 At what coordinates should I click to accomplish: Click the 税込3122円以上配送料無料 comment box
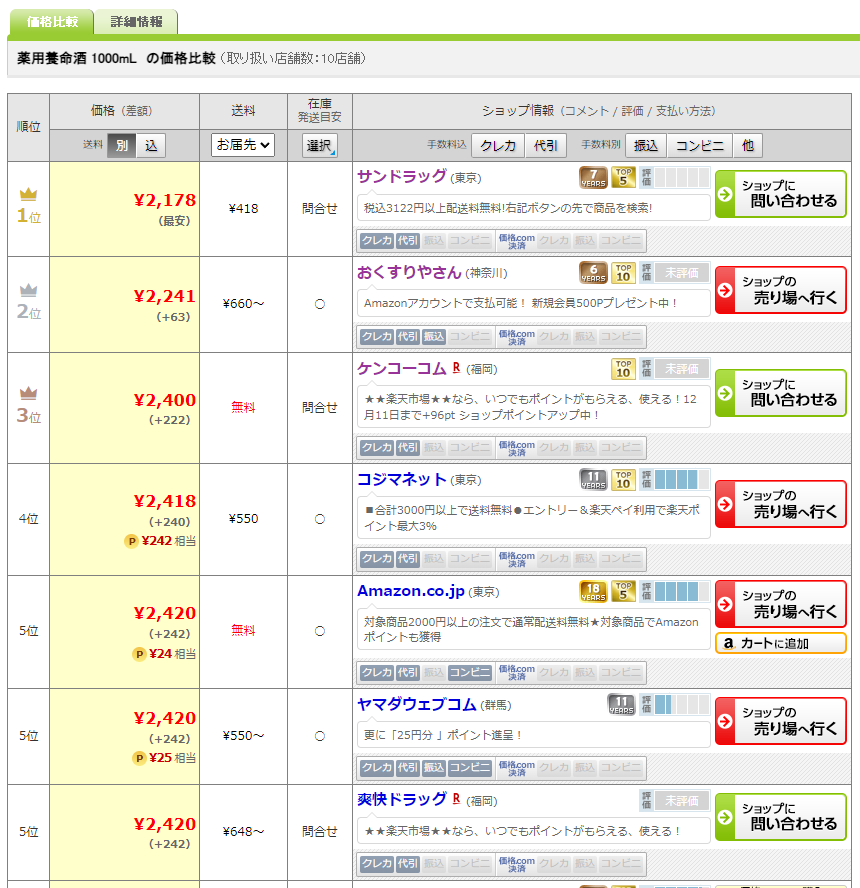[x=533, y=208]
